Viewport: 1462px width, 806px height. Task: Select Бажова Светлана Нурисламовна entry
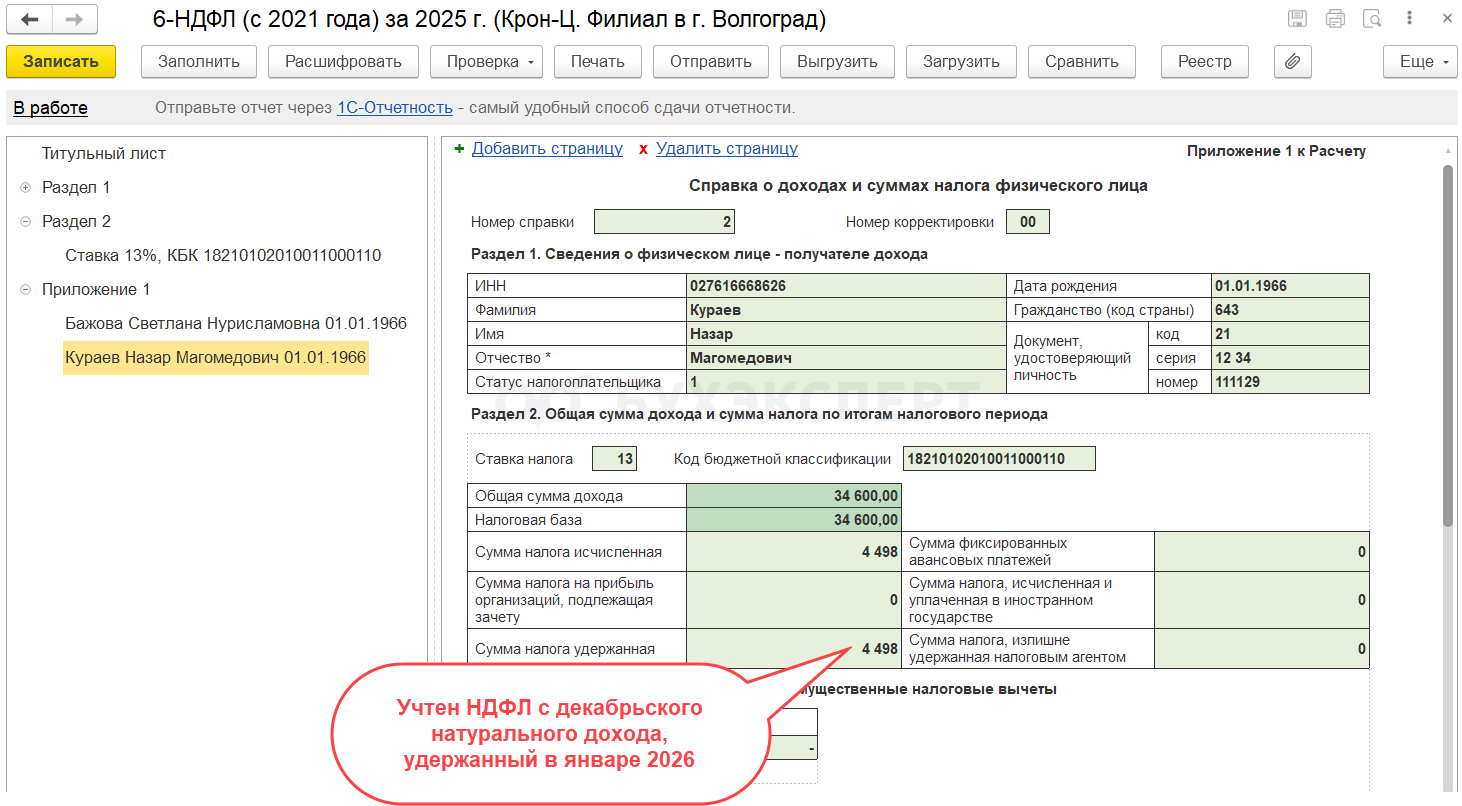tap(235, 324)
